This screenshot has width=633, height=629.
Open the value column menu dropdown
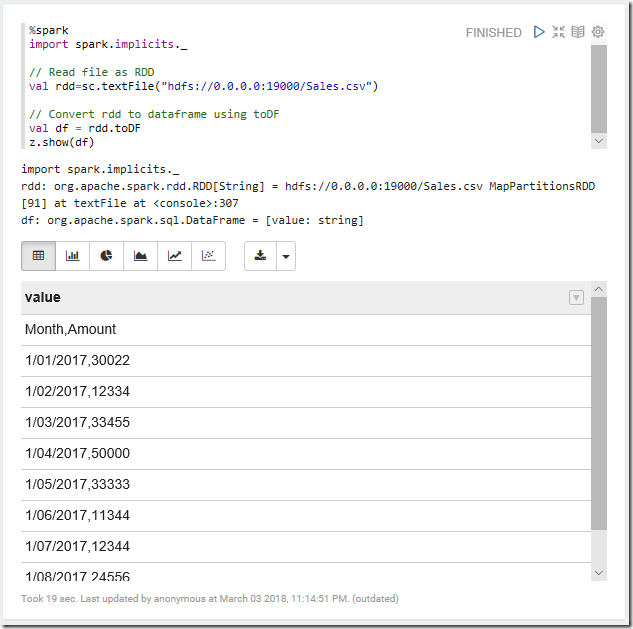576,298
